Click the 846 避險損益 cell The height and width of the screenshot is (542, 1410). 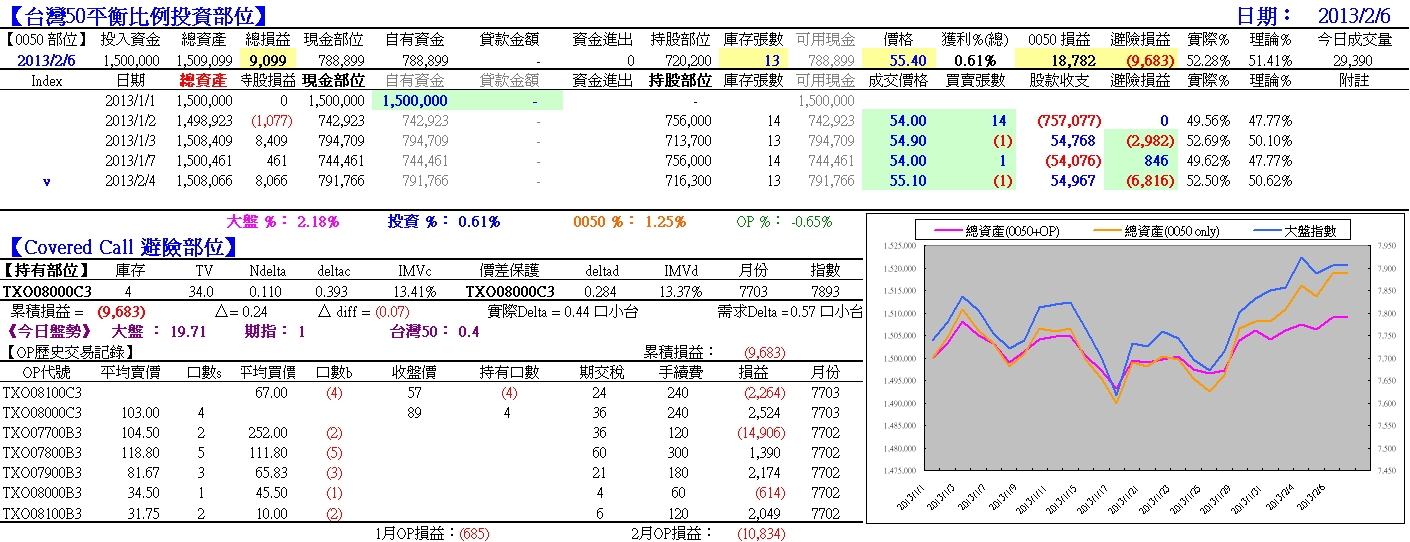(1154, 161)
